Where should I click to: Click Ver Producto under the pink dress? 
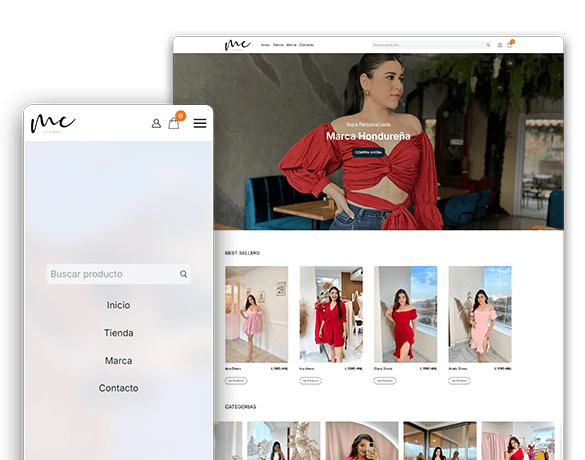point(236,381)
